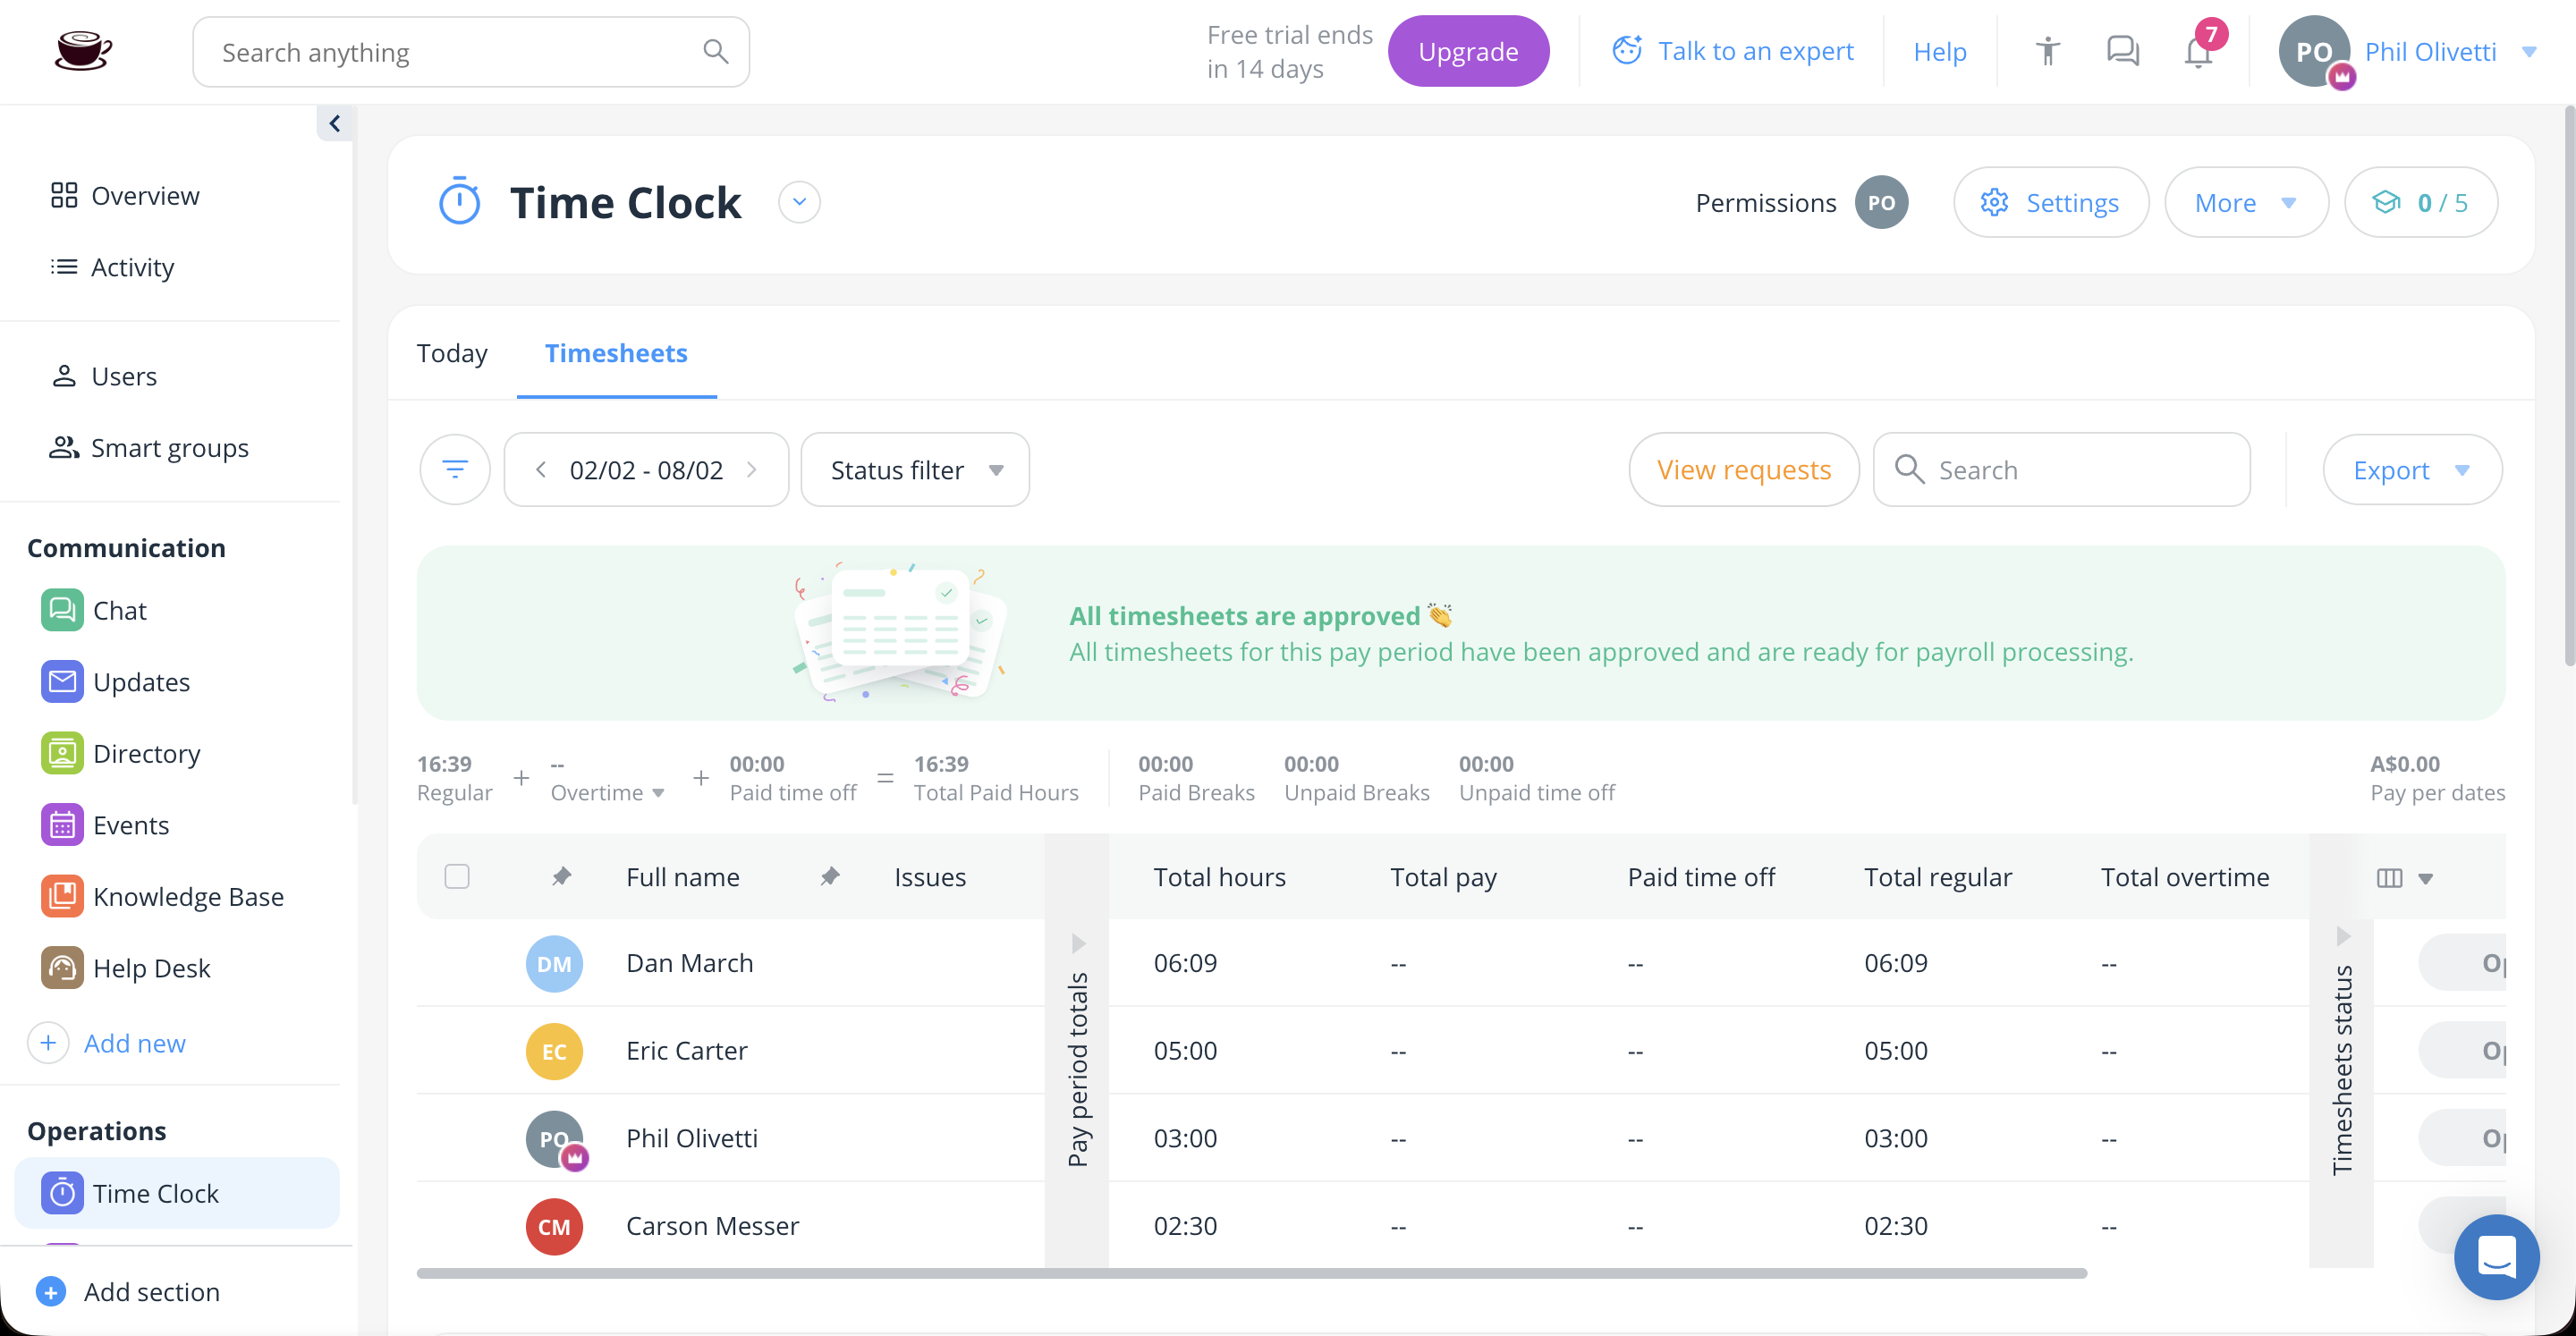2576x1336 pixels.
Task: Expand the Overtime breakdown dropdown
Action: tap(658, 793)
